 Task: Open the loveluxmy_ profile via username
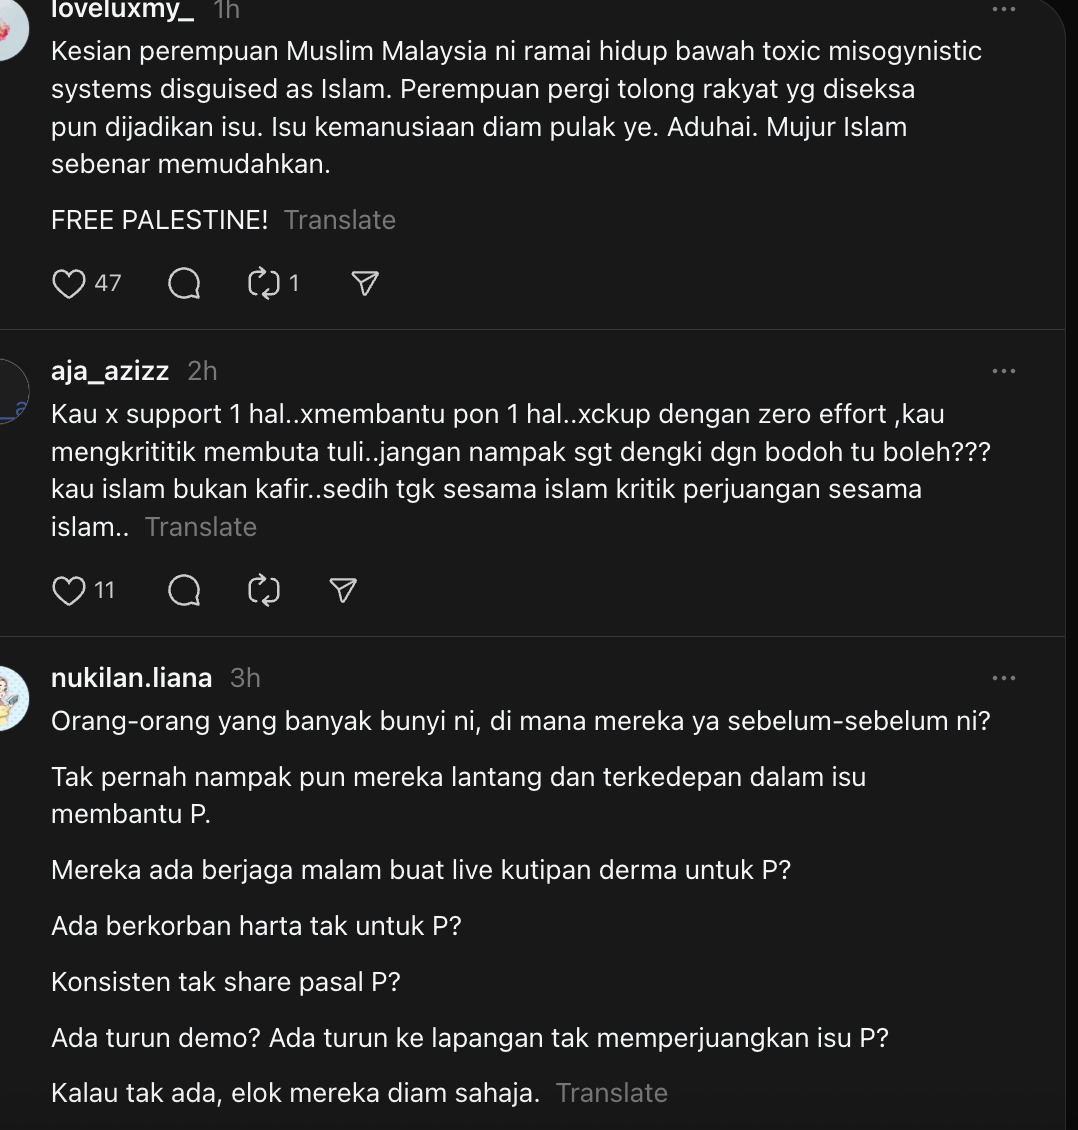[x=122, y=10]
